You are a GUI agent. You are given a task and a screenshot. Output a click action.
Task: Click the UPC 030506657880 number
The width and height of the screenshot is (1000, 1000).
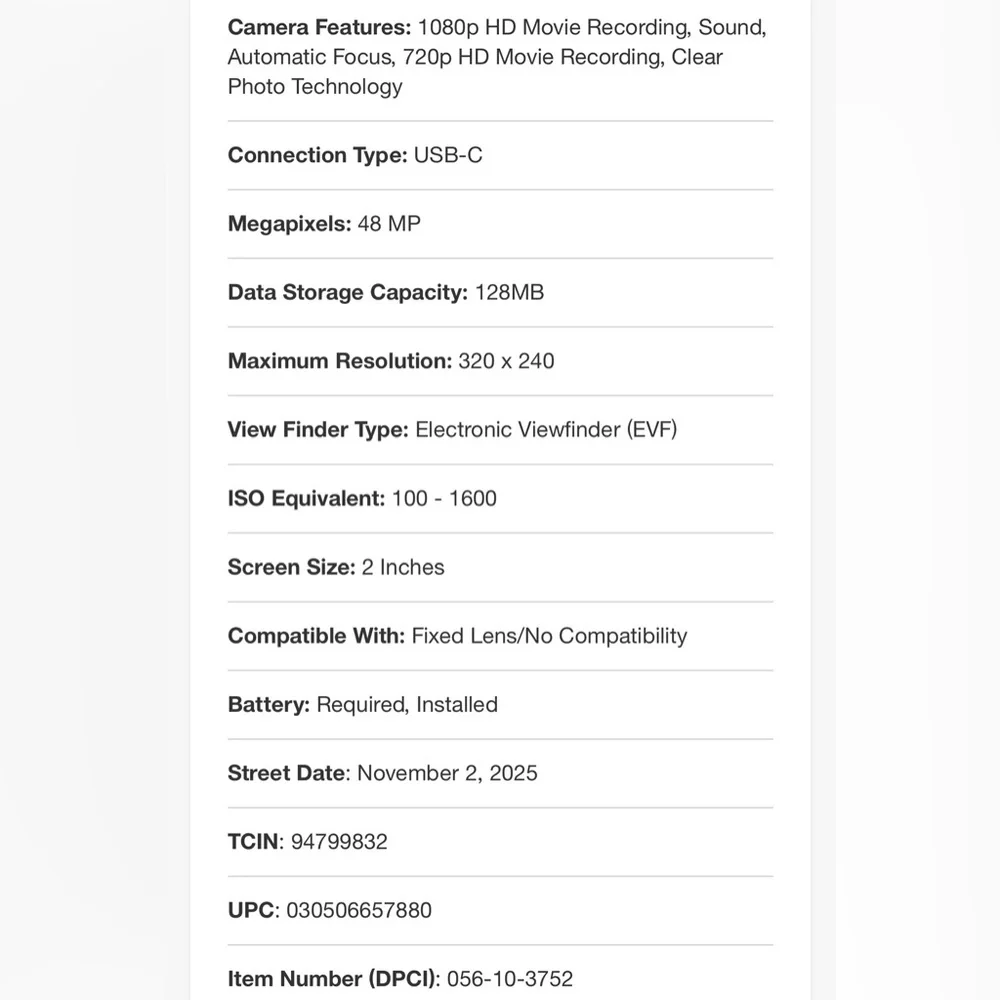coord(359,911)
